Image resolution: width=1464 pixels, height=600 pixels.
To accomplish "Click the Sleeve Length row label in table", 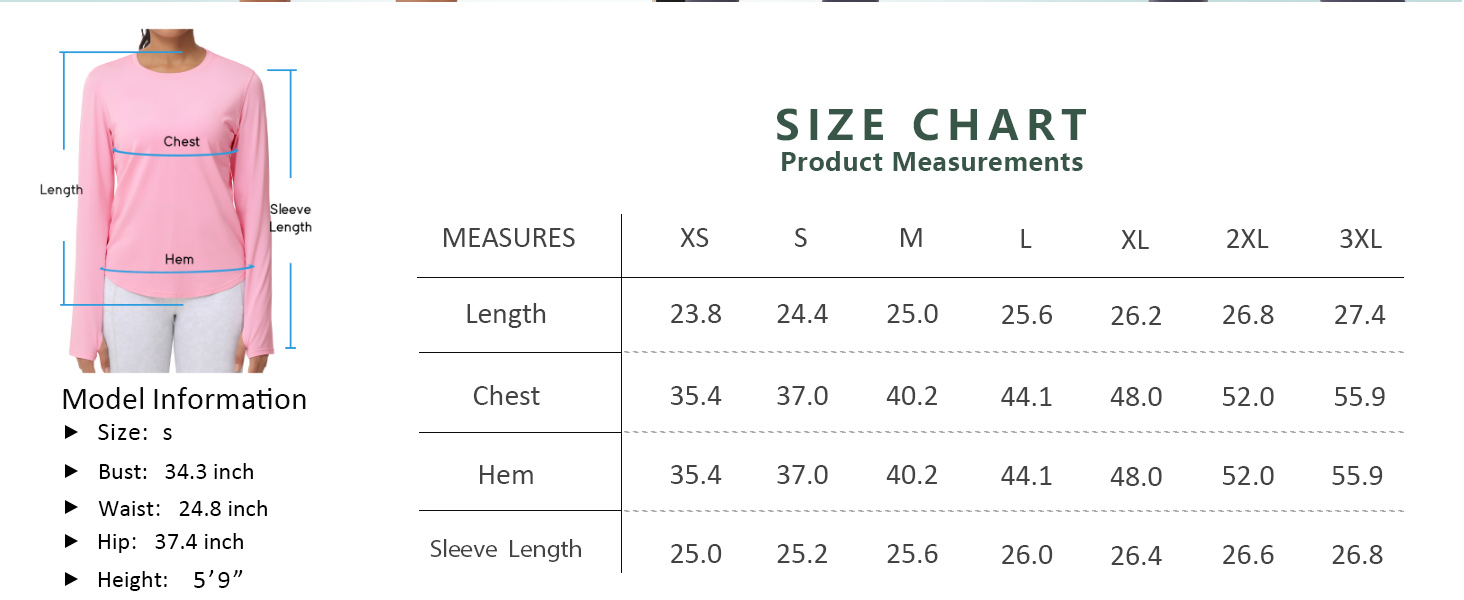I will point(506,549).
